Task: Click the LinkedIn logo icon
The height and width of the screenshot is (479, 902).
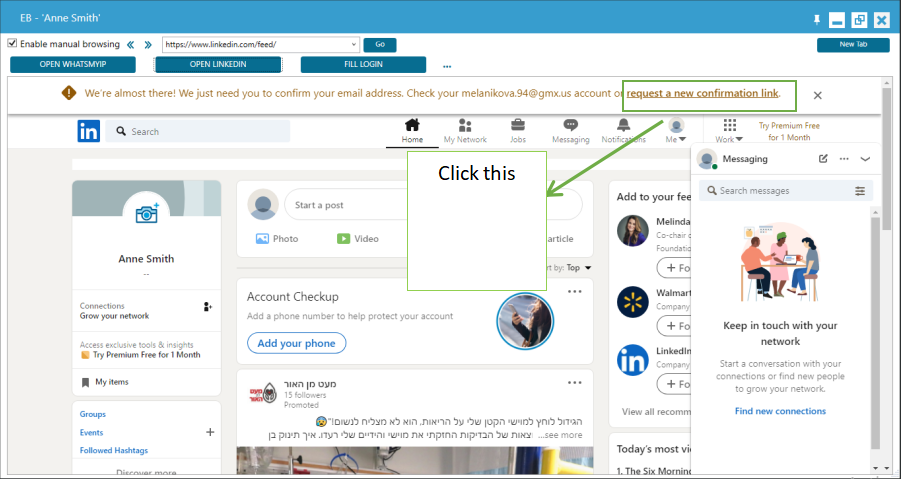Action: pyautogui.click(x=89, y=131)
